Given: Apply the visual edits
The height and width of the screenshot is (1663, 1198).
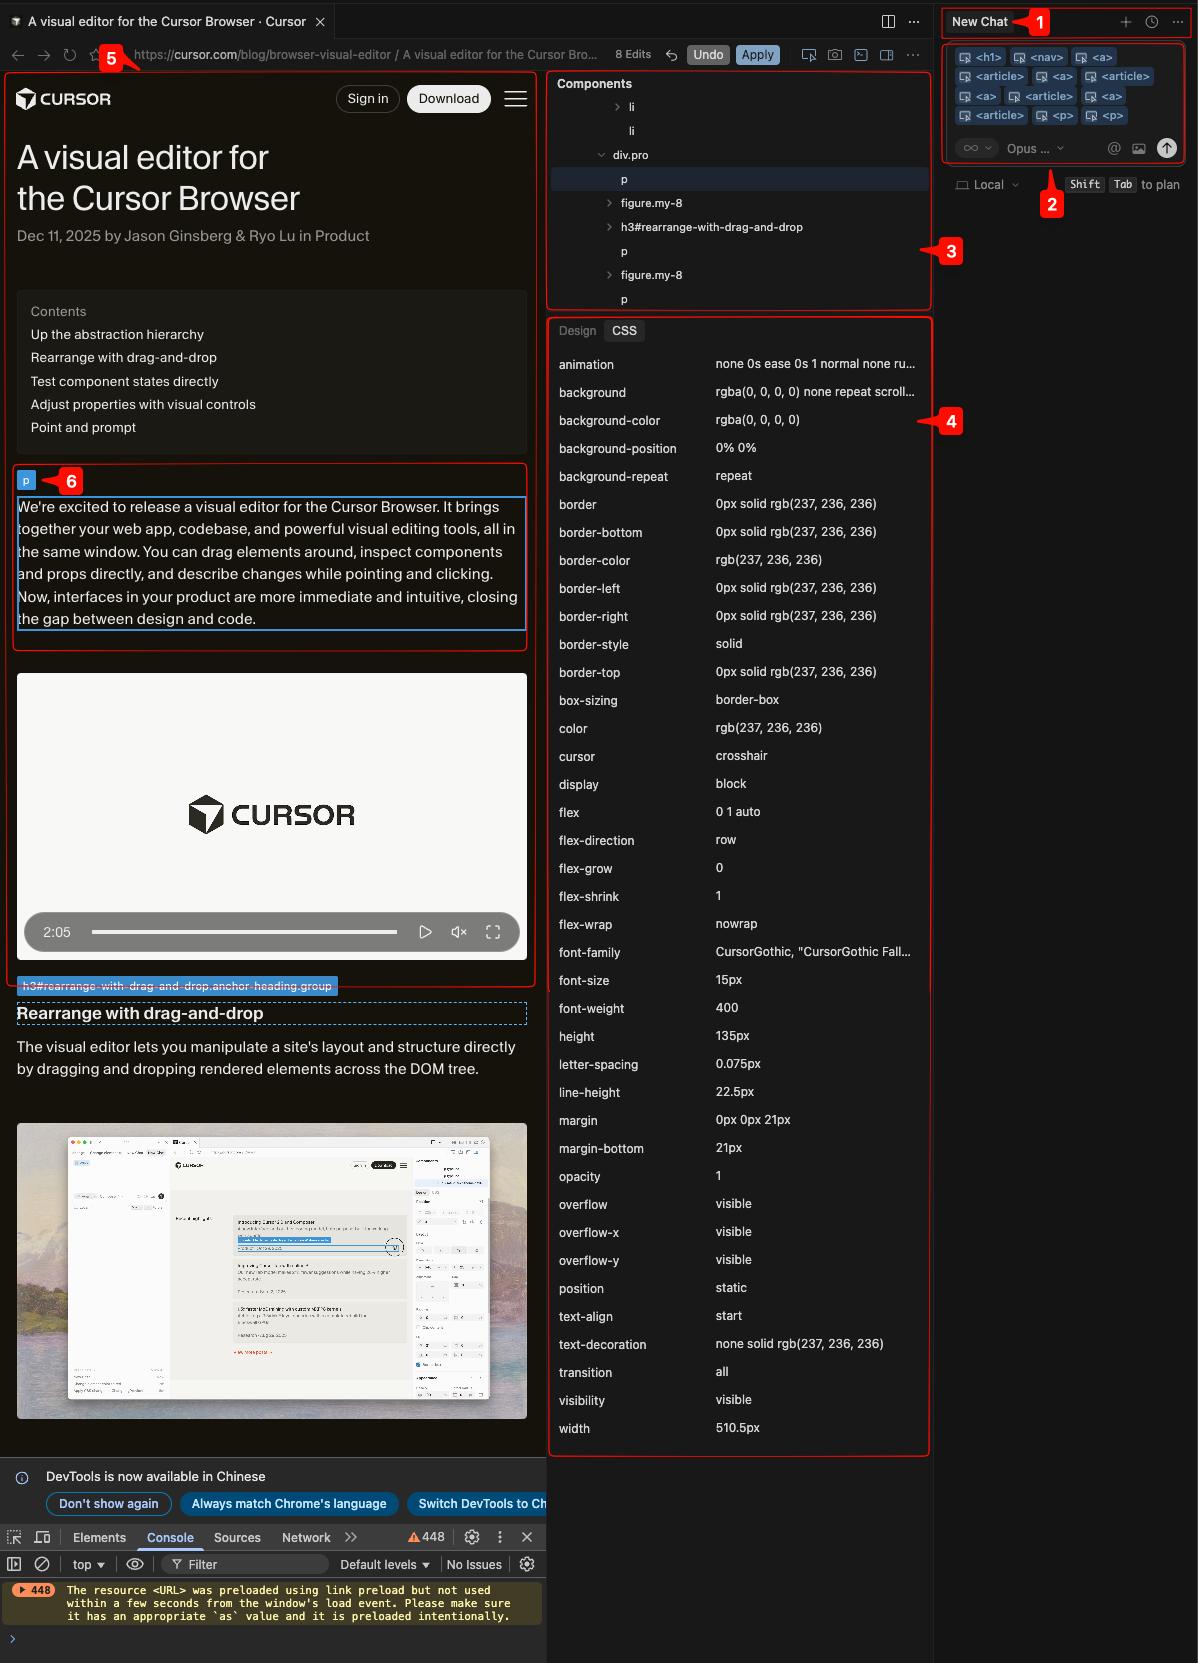Looking at the screenshot, I should pyautogui.click(x=757, y=55).
